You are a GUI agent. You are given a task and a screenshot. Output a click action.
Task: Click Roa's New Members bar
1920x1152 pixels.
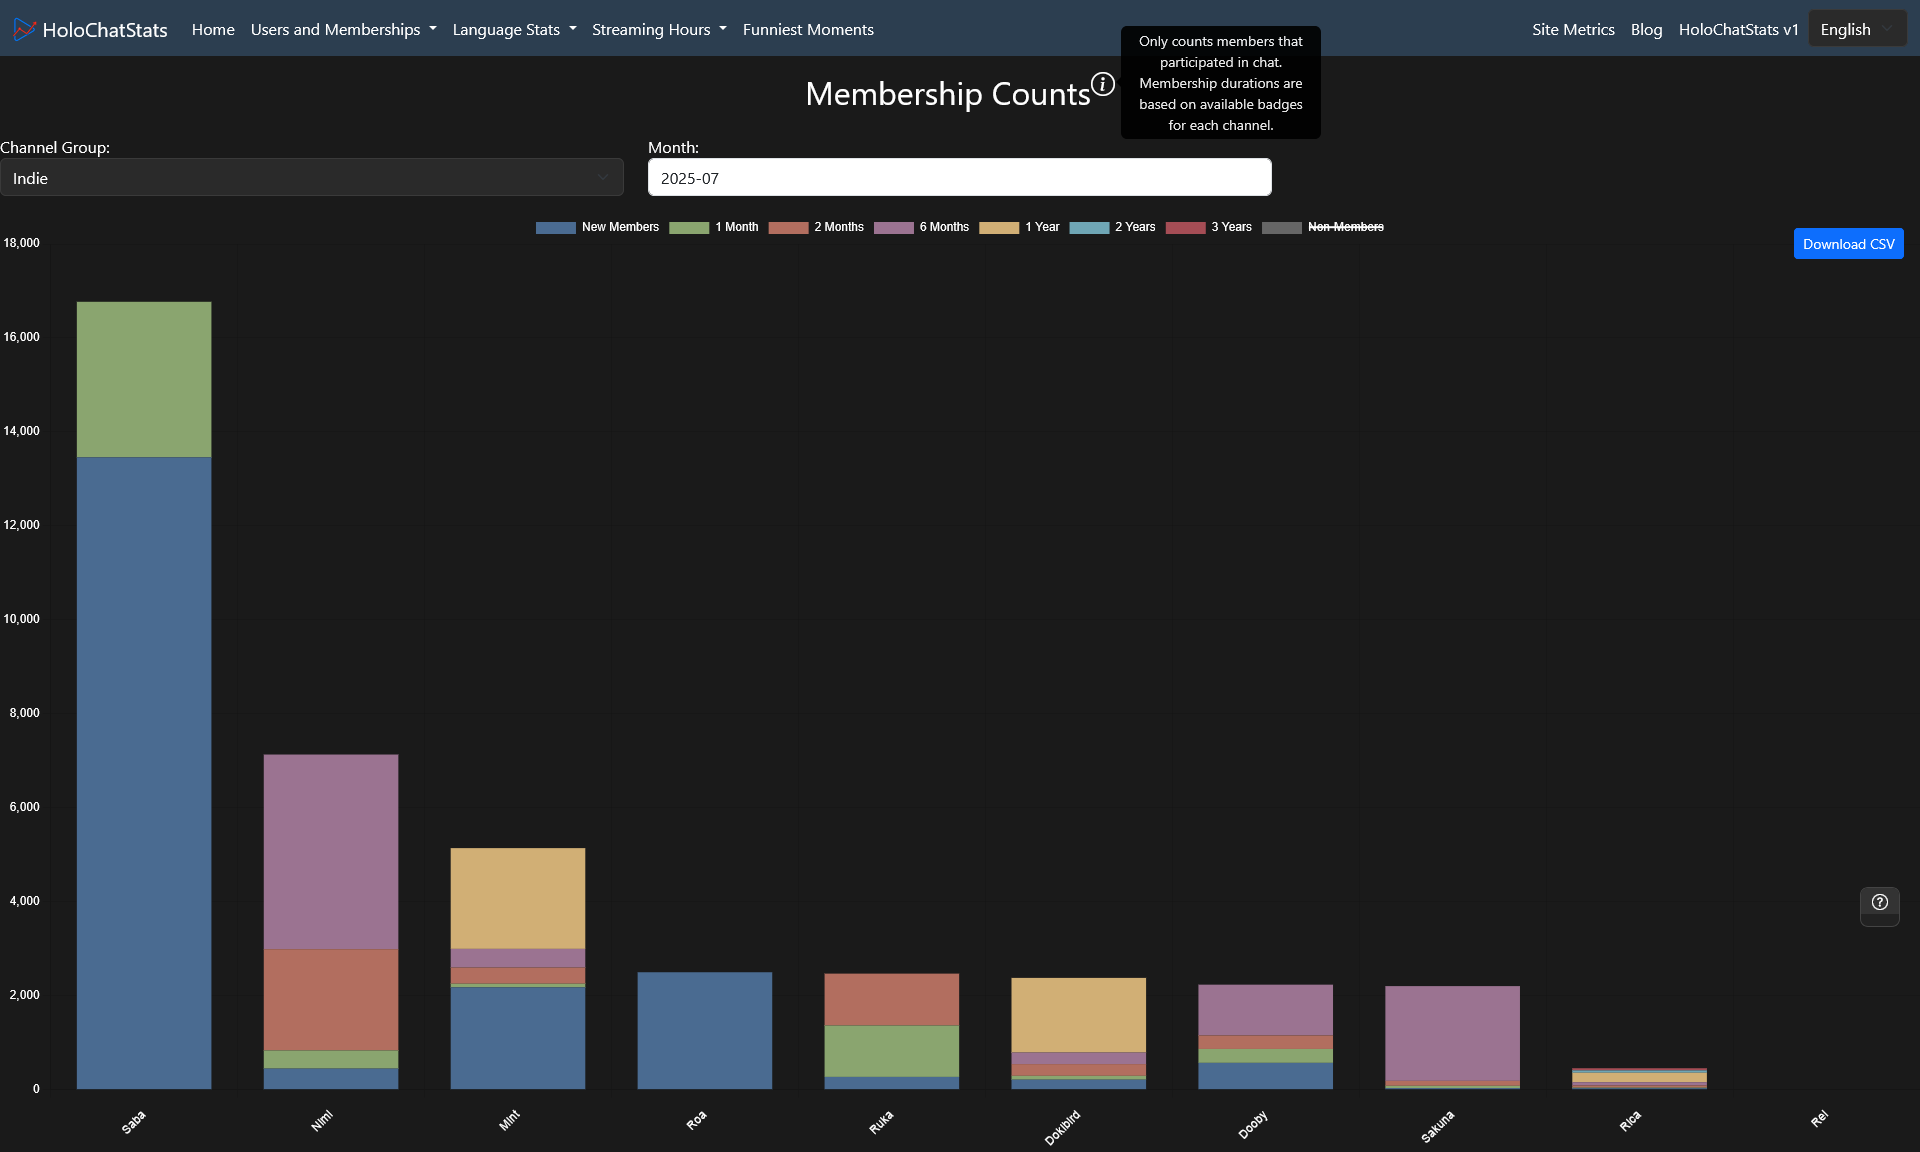[x=705, y=1031]
